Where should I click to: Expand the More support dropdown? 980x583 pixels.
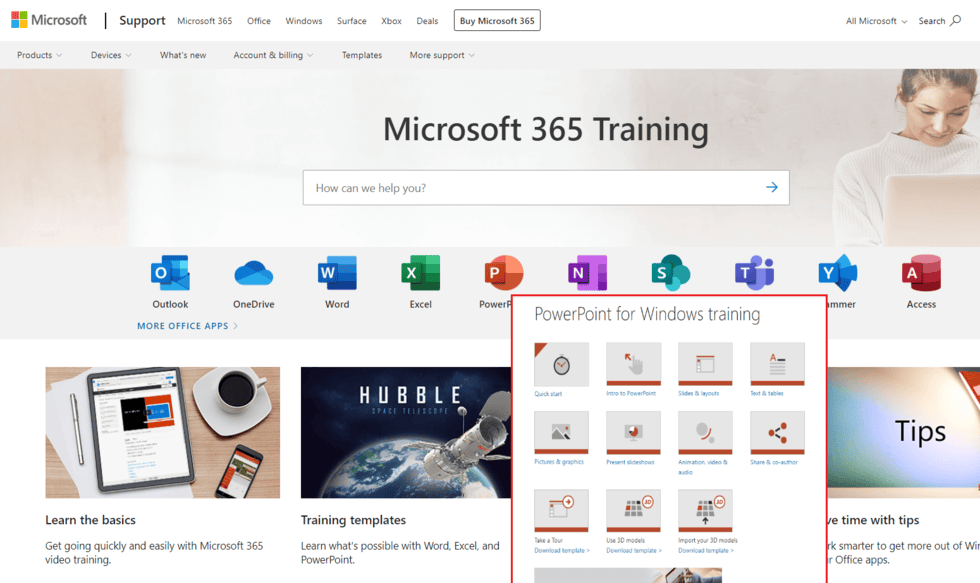(442, 55)
